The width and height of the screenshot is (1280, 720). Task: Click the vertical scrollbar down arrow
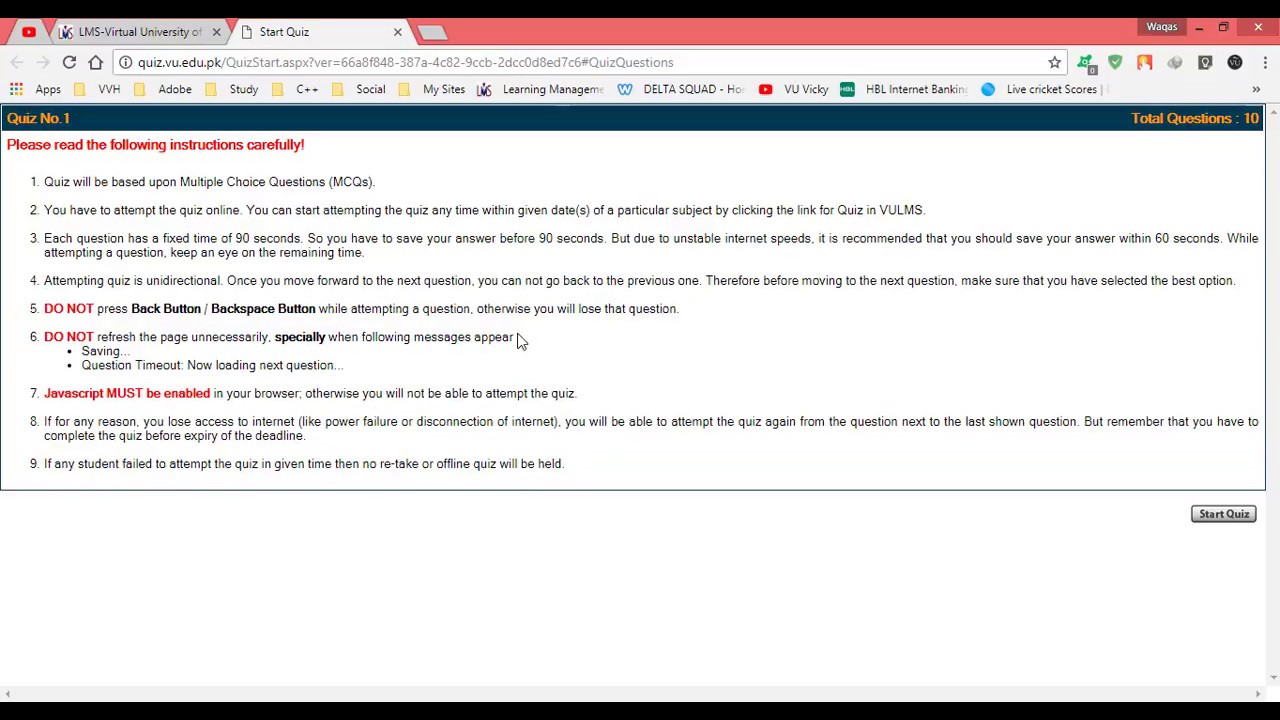1273,678
